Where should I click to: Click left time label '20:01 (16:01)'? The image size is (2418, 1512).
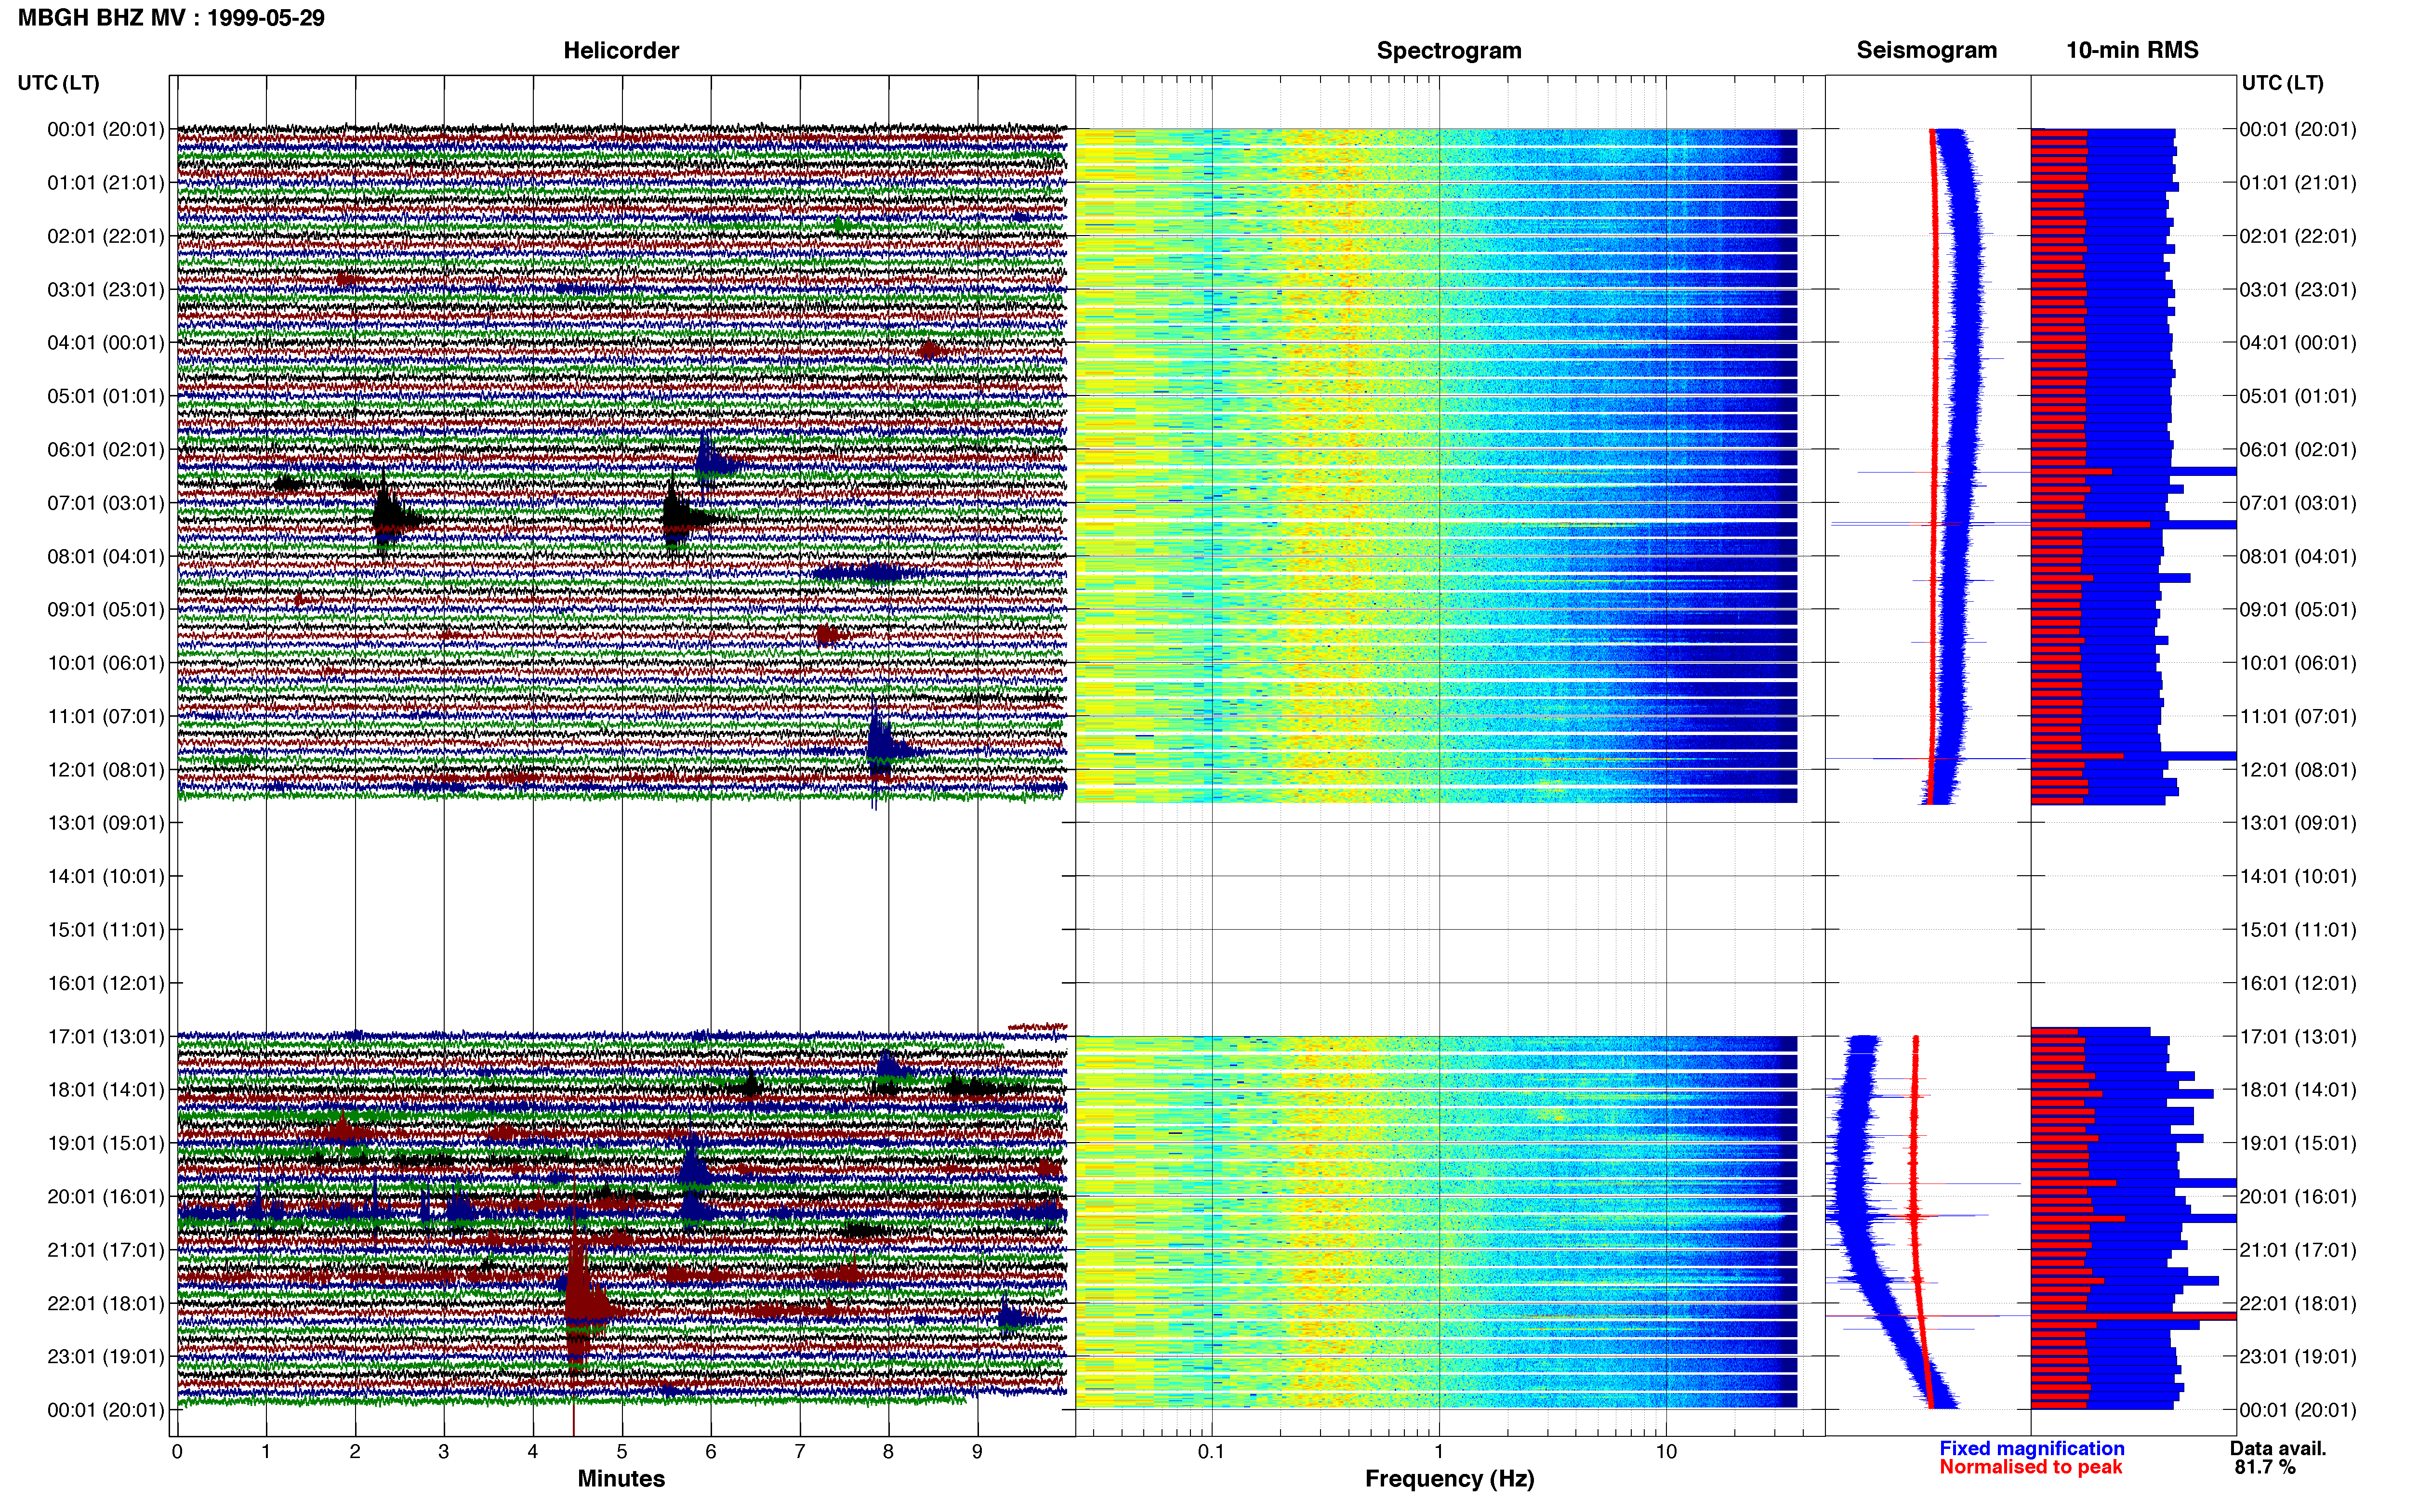tap(106, 1197)
